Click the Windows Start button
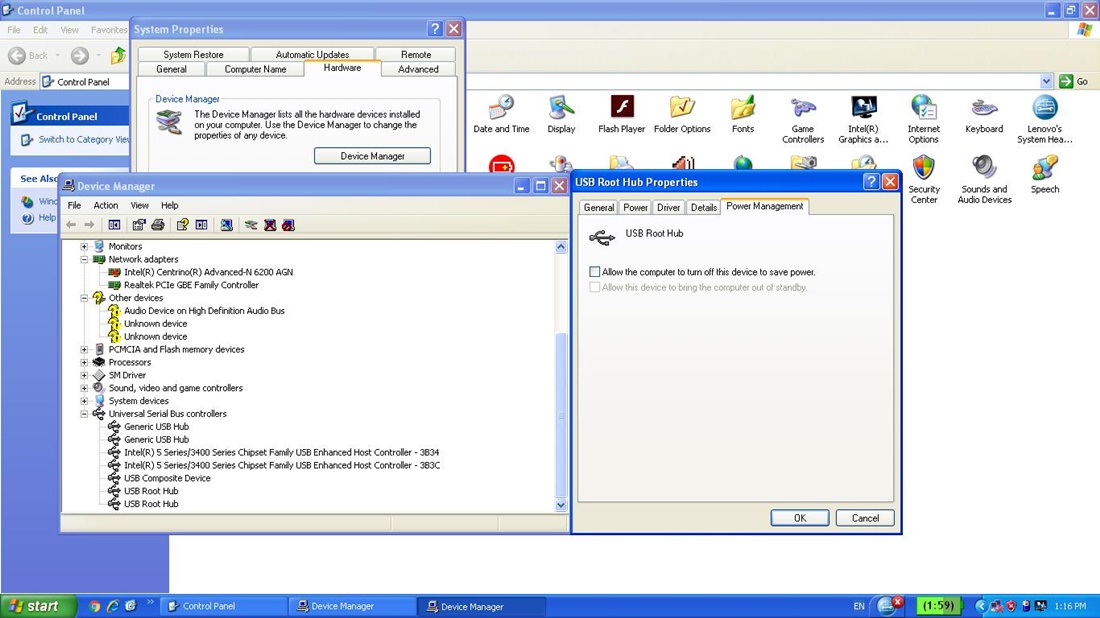The width and height of the screenshot is (1100, 618). [37, 606]
